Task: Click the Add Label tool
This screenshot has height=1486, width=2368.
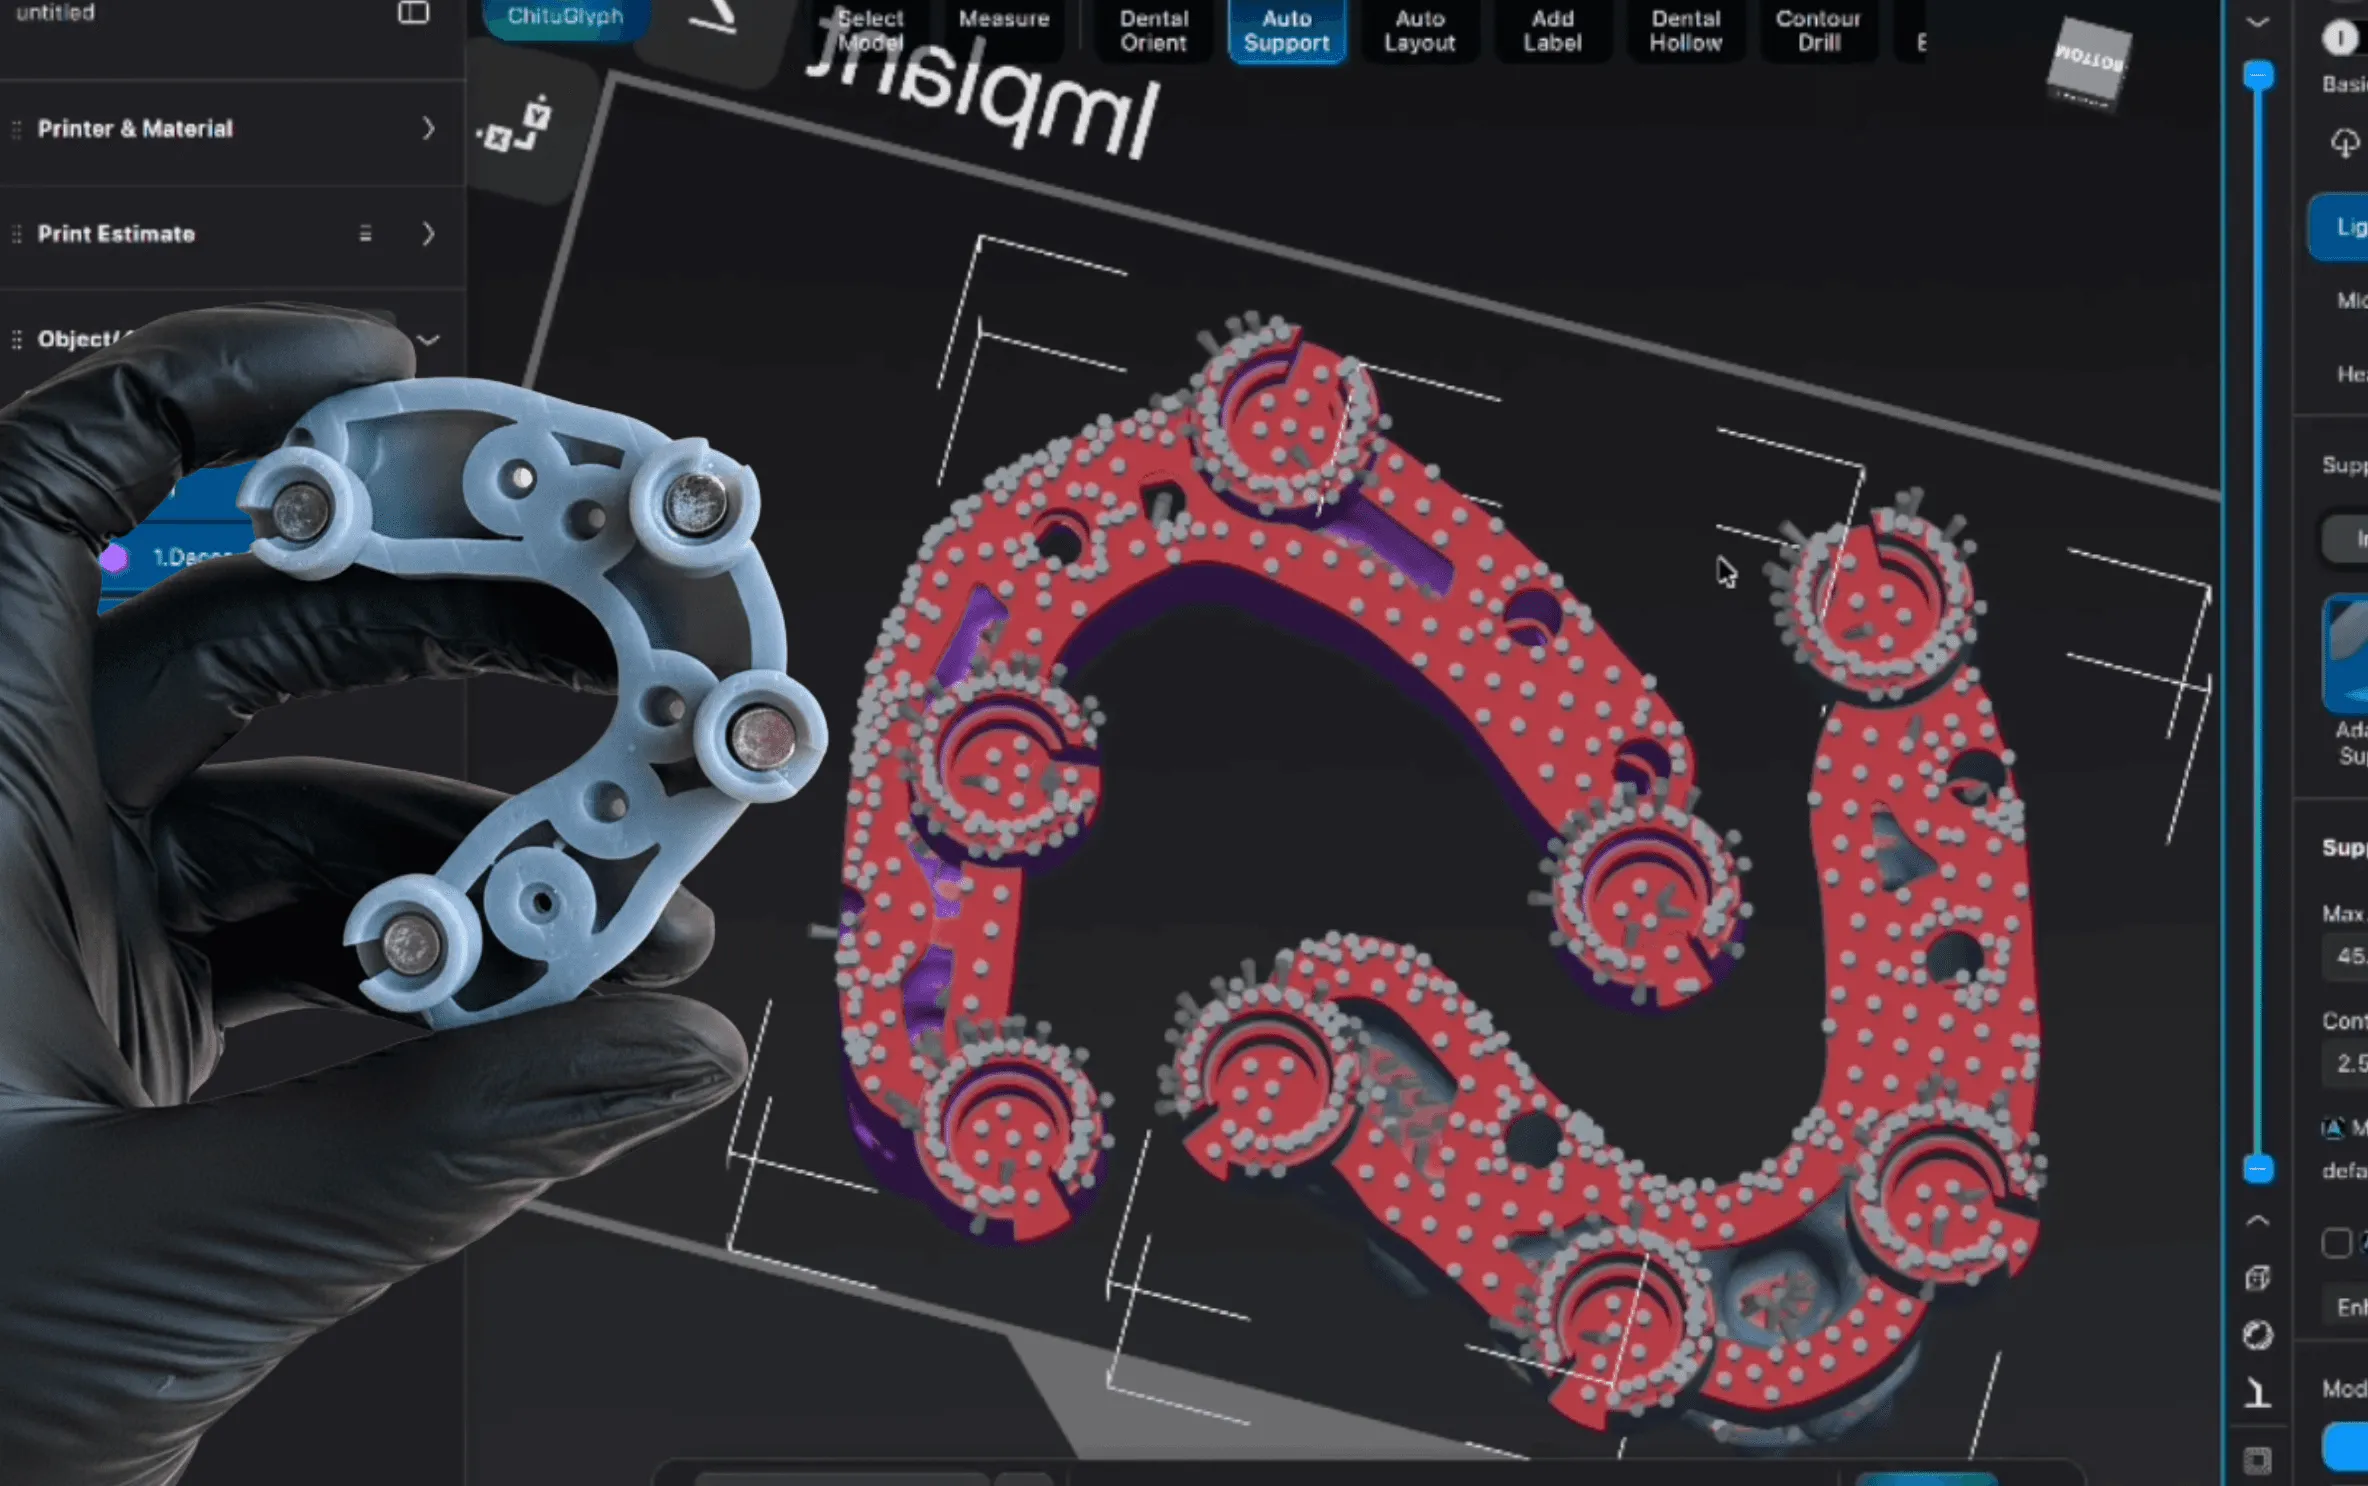Action: pos(1552,31)
